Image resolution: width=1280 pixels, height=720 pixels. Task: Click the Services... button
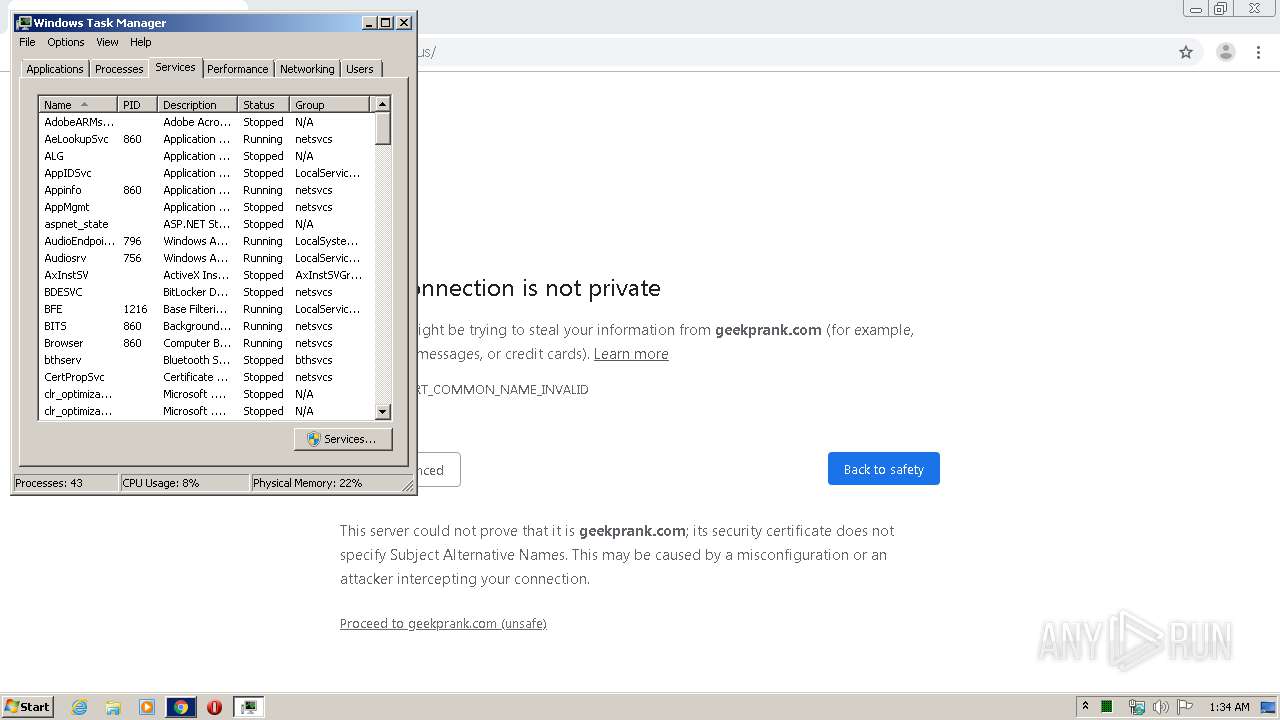[x=343, y=439]
